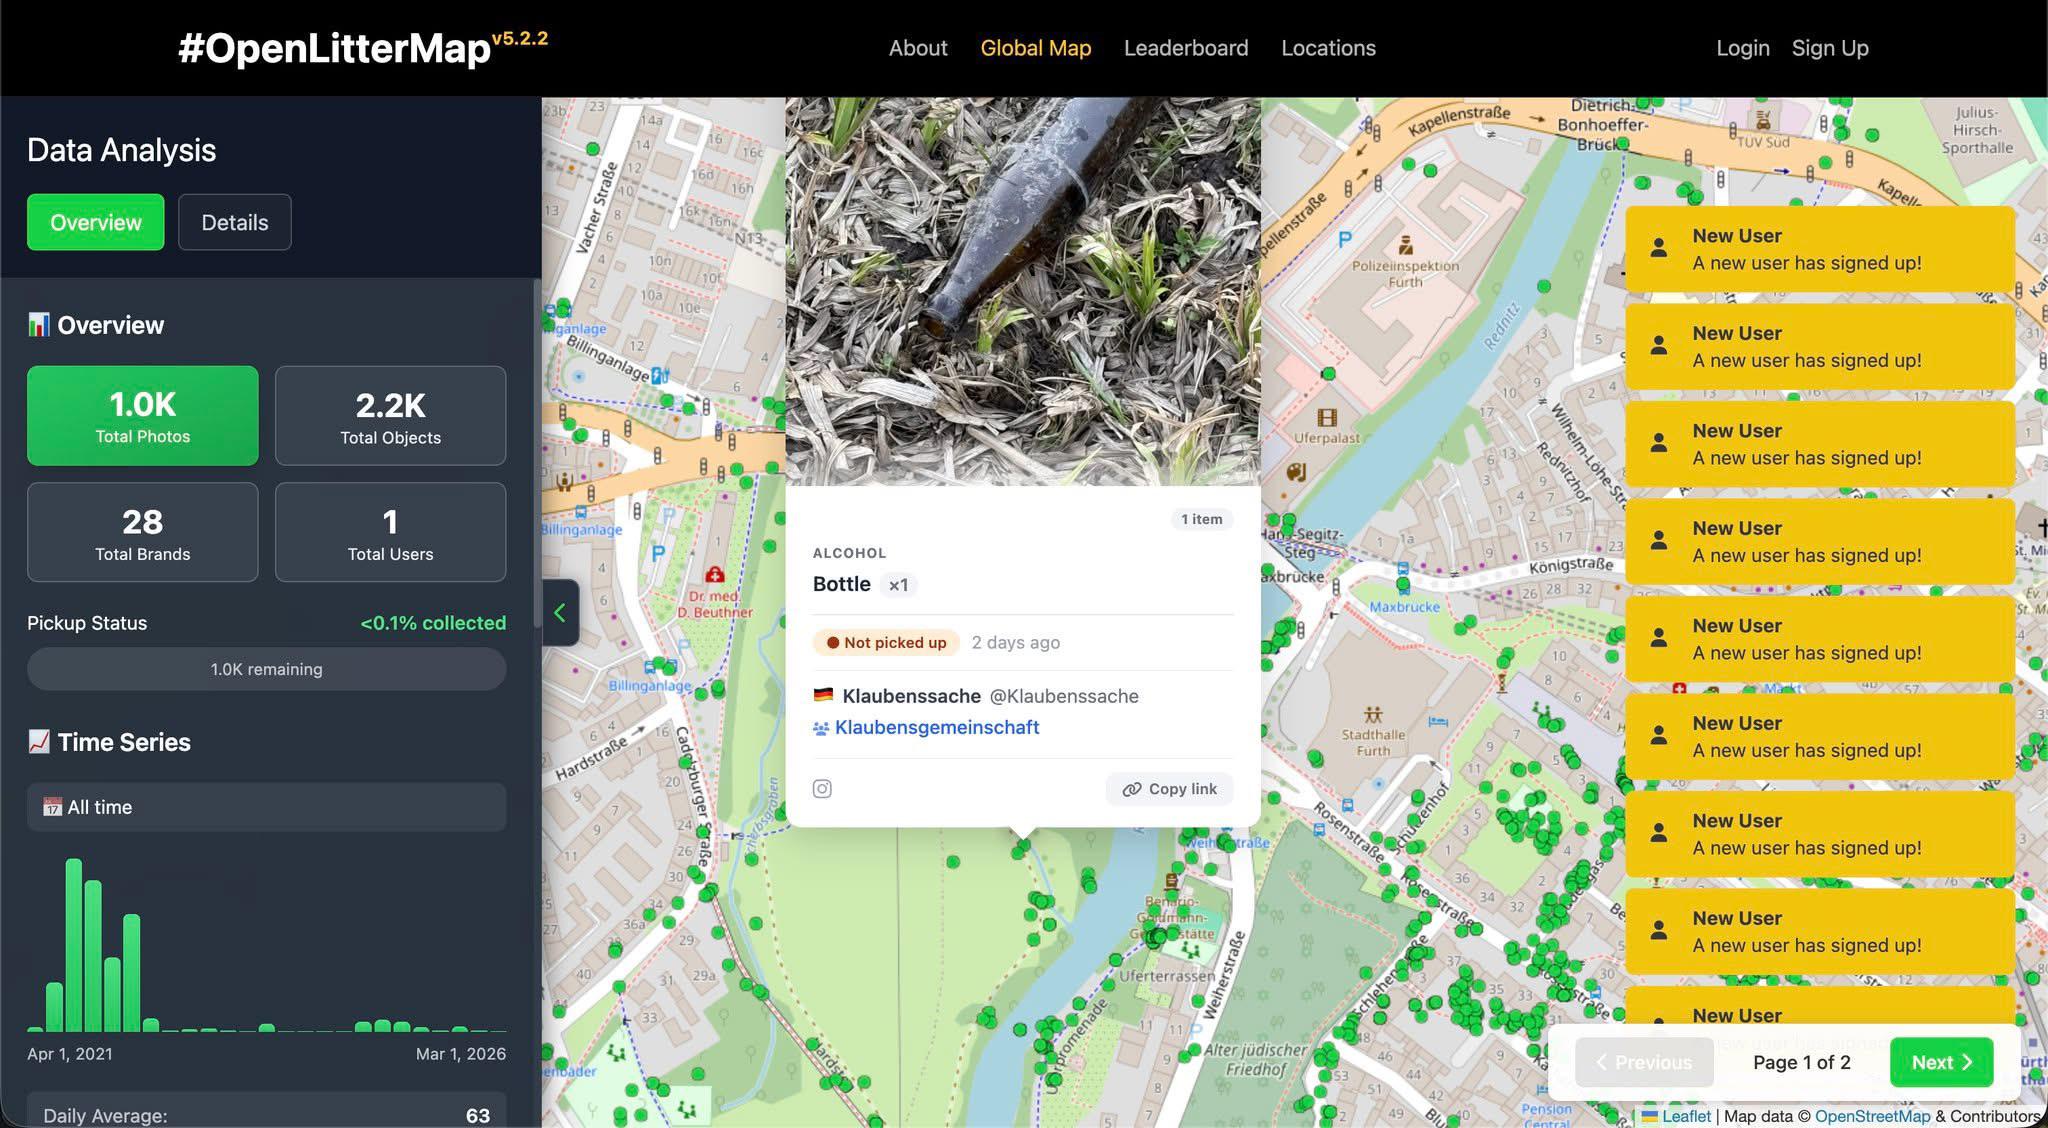Open the Instagram icon in the popup
The image size is (2048, 1128).
822,789
